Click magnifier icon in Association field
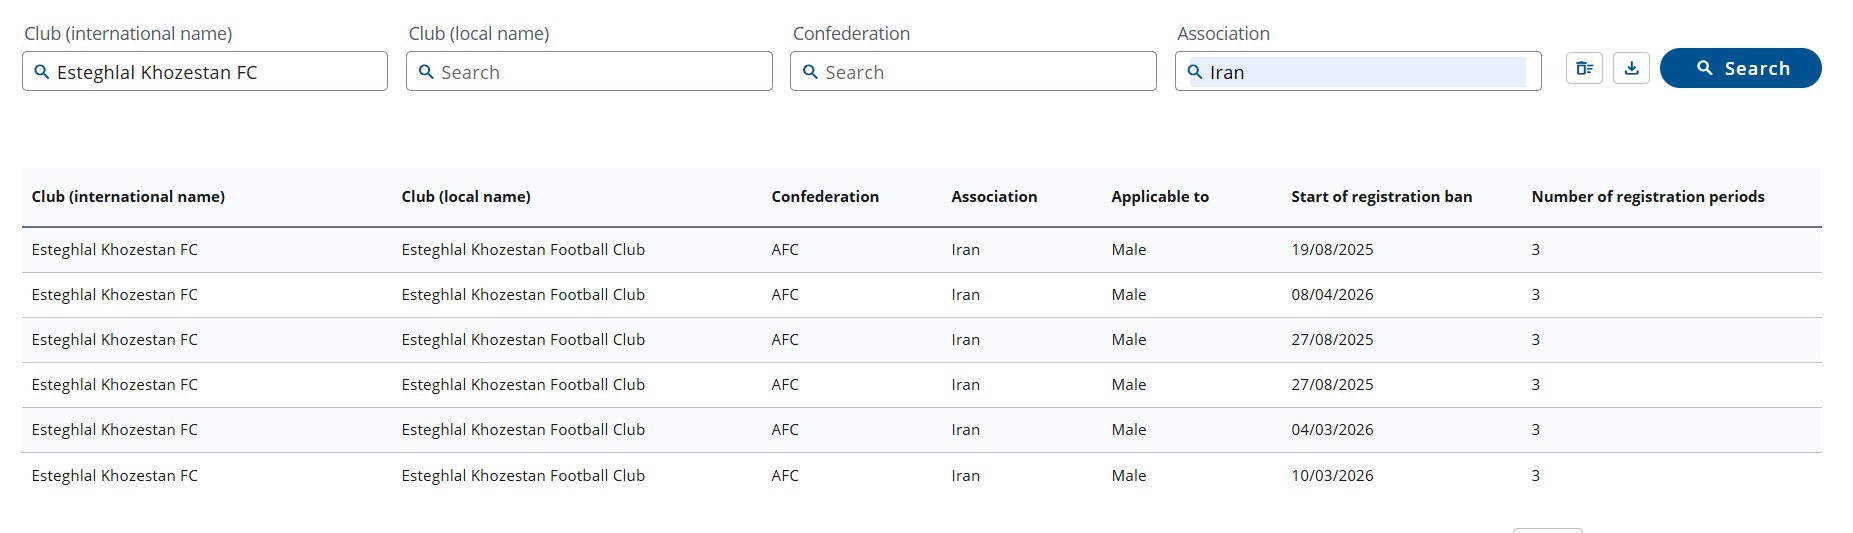Viewport: 1853px width, 533px height. (x=1194, y=72)
